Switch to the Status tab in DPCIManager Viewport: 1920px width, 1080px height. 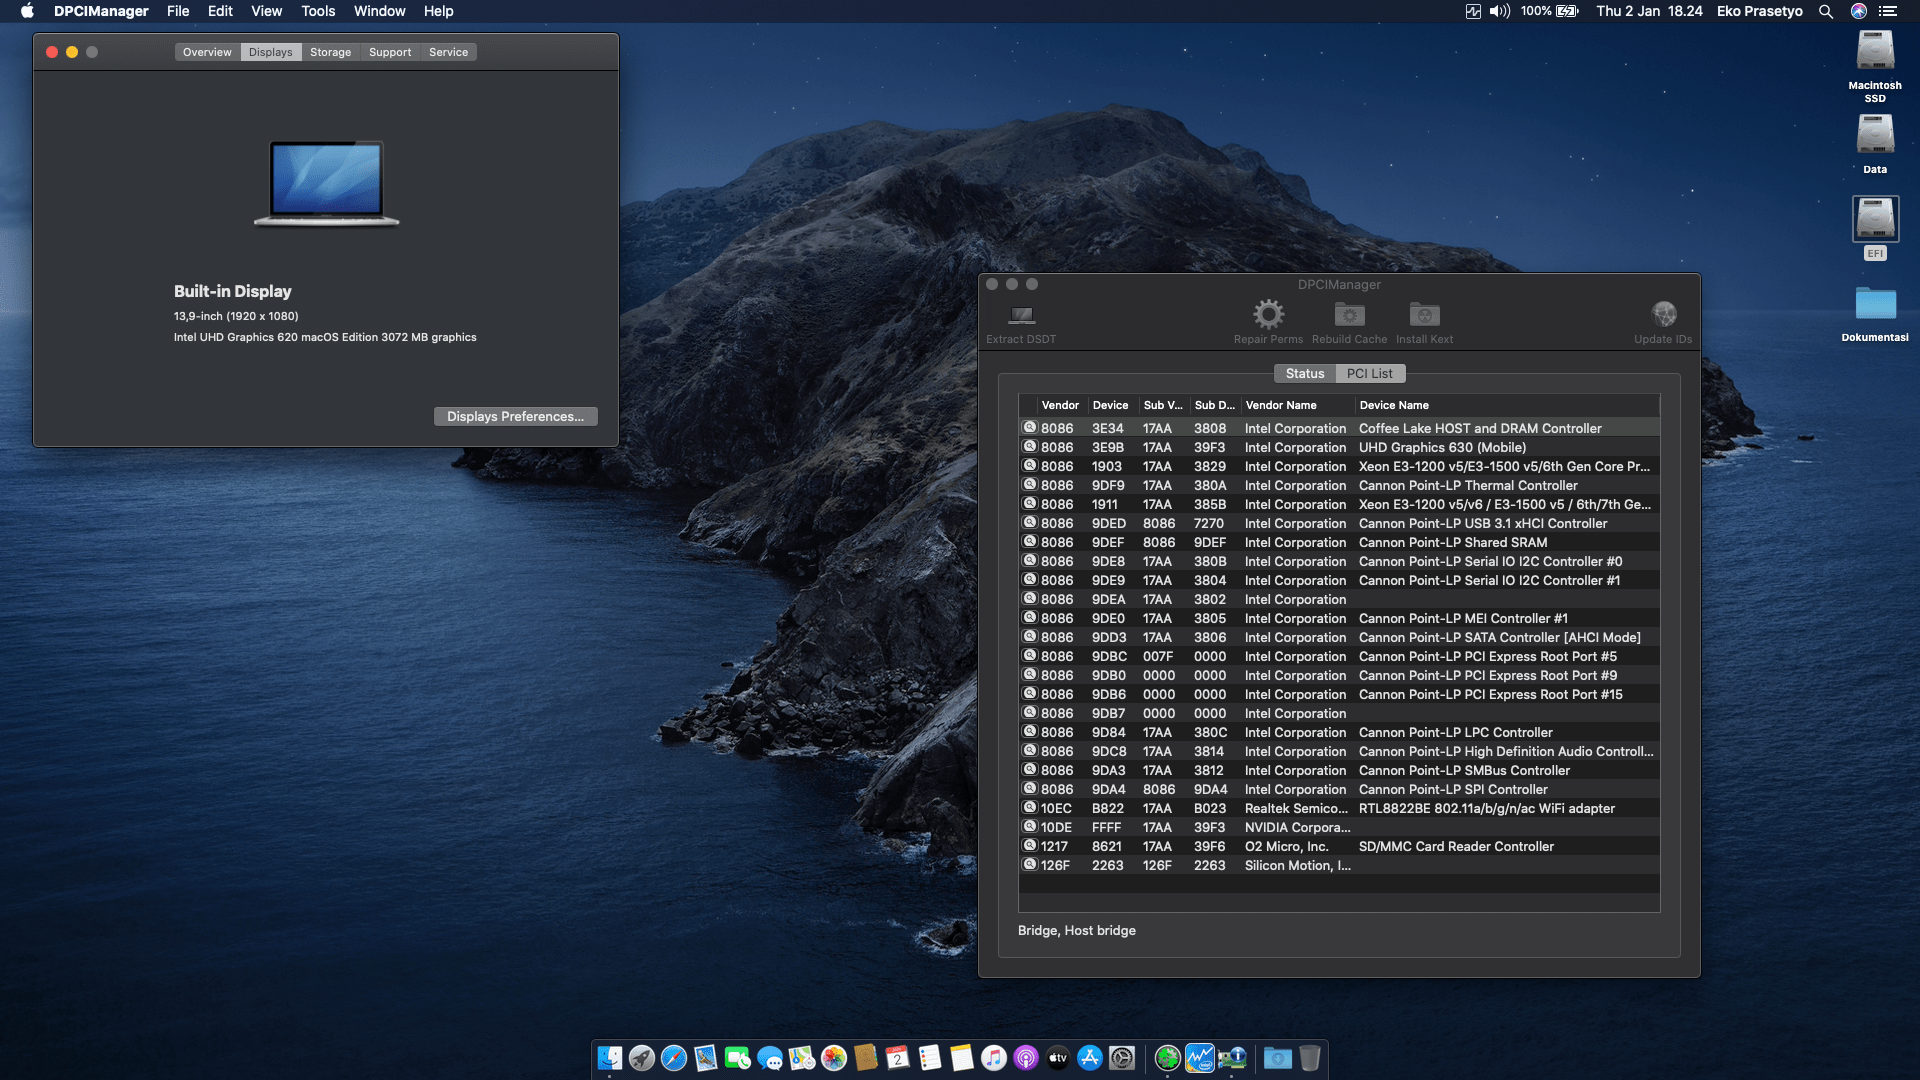pyautogui.click(x=1305, y=373)
